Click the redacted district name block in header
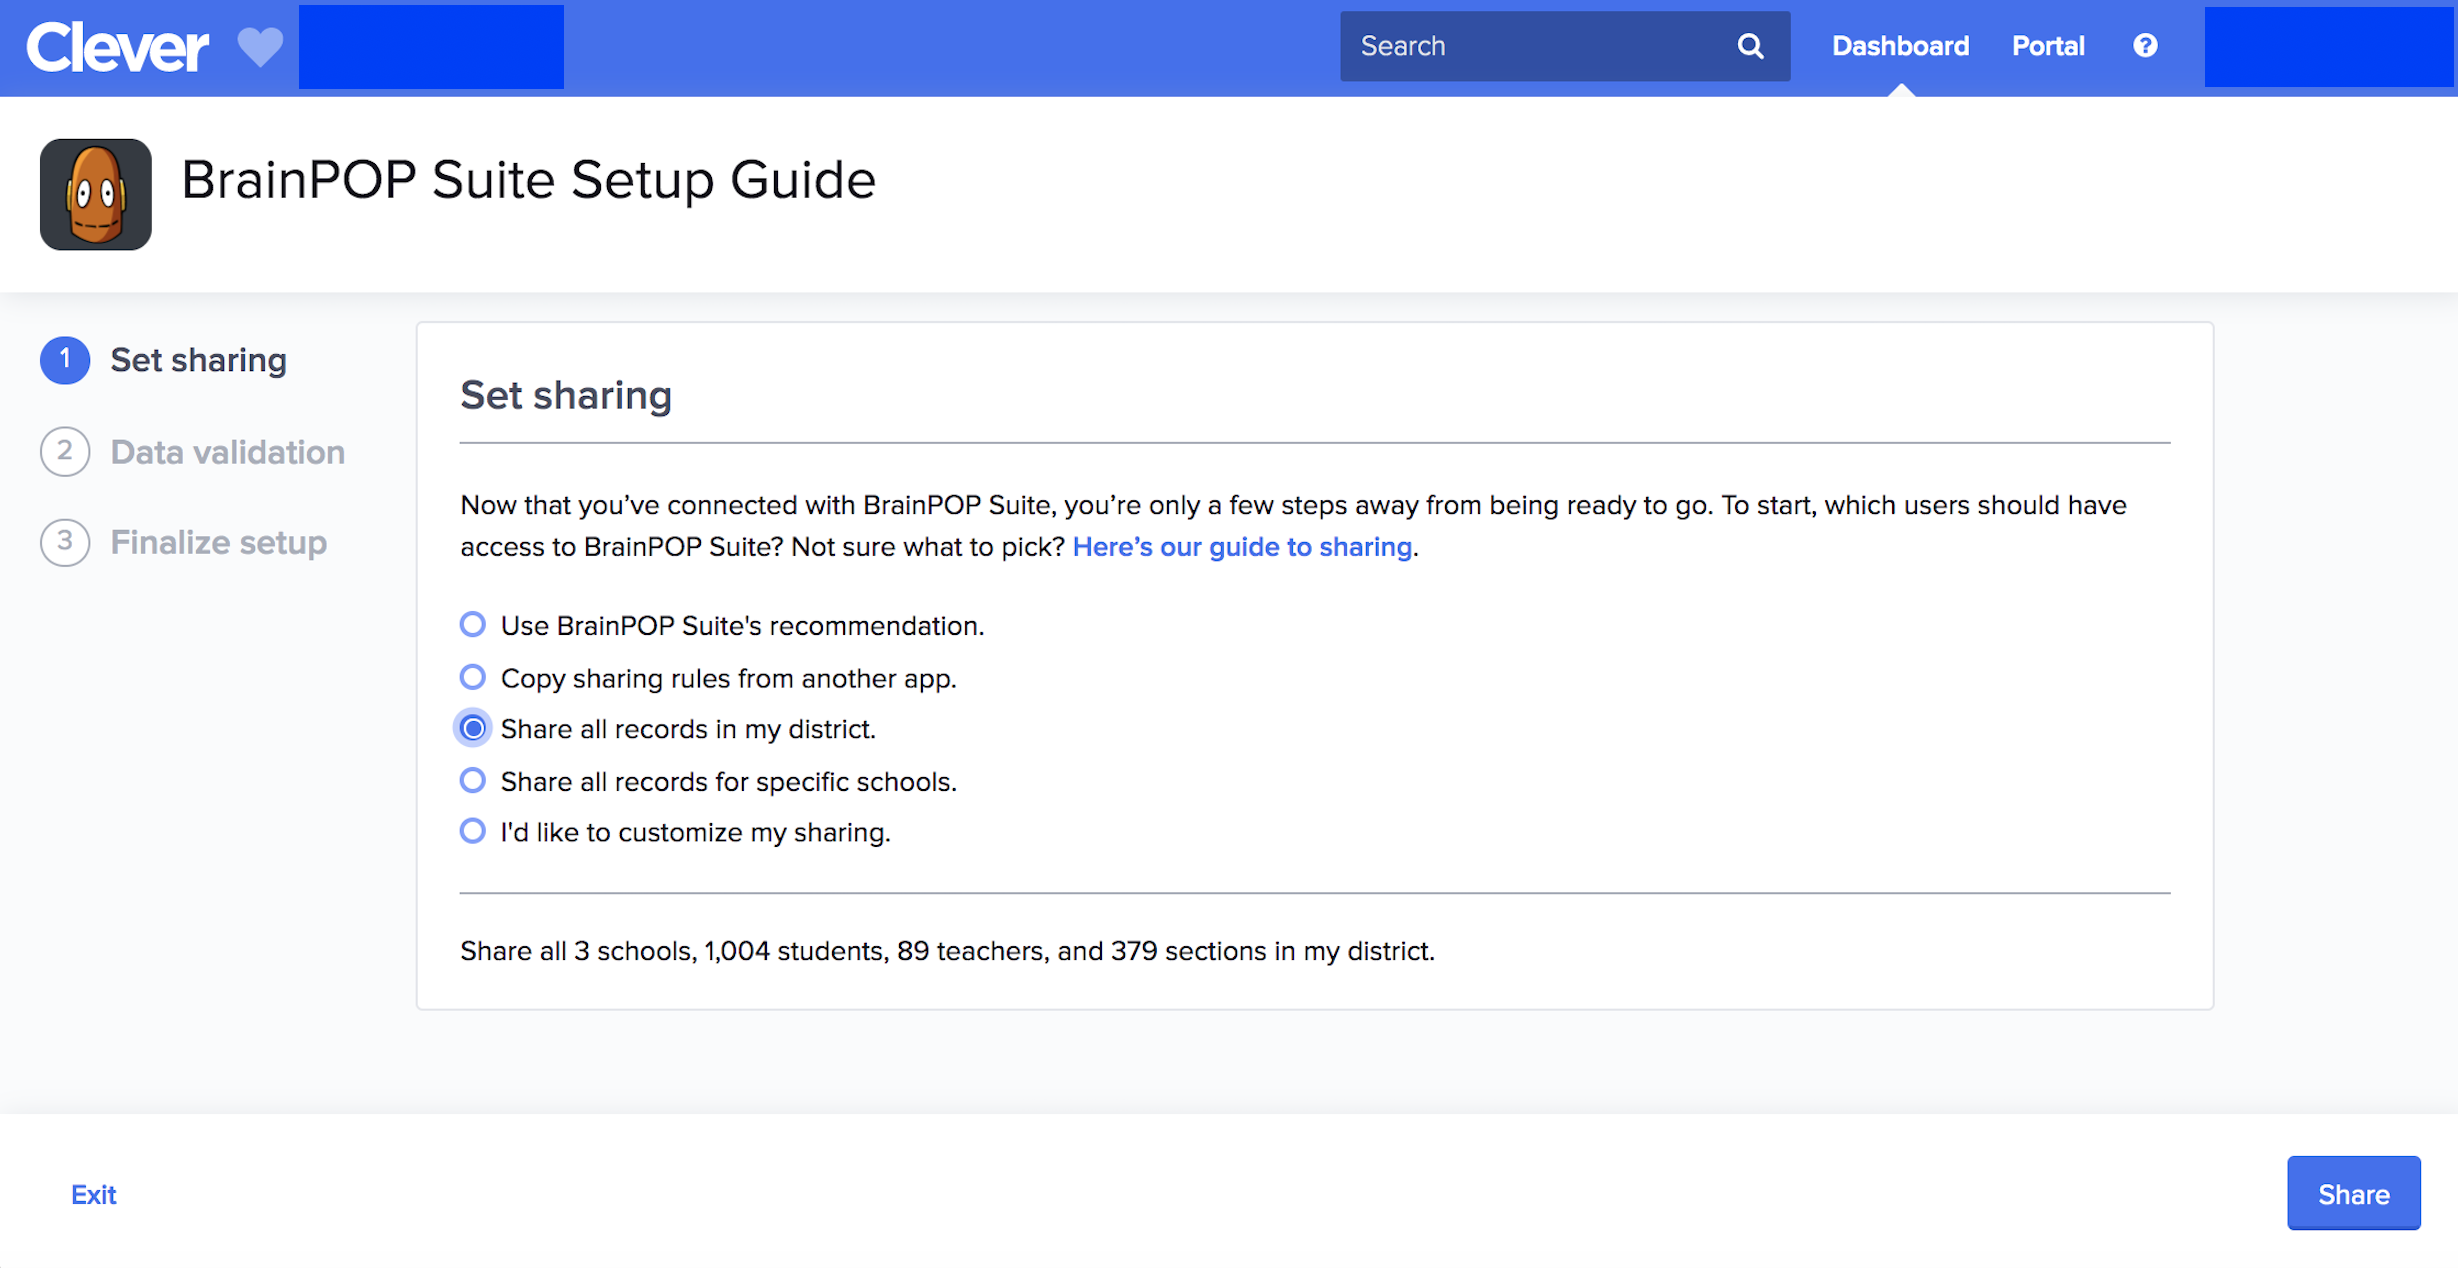The height and width of the screenshot is (1268, 2458). [x=431, y=47]
